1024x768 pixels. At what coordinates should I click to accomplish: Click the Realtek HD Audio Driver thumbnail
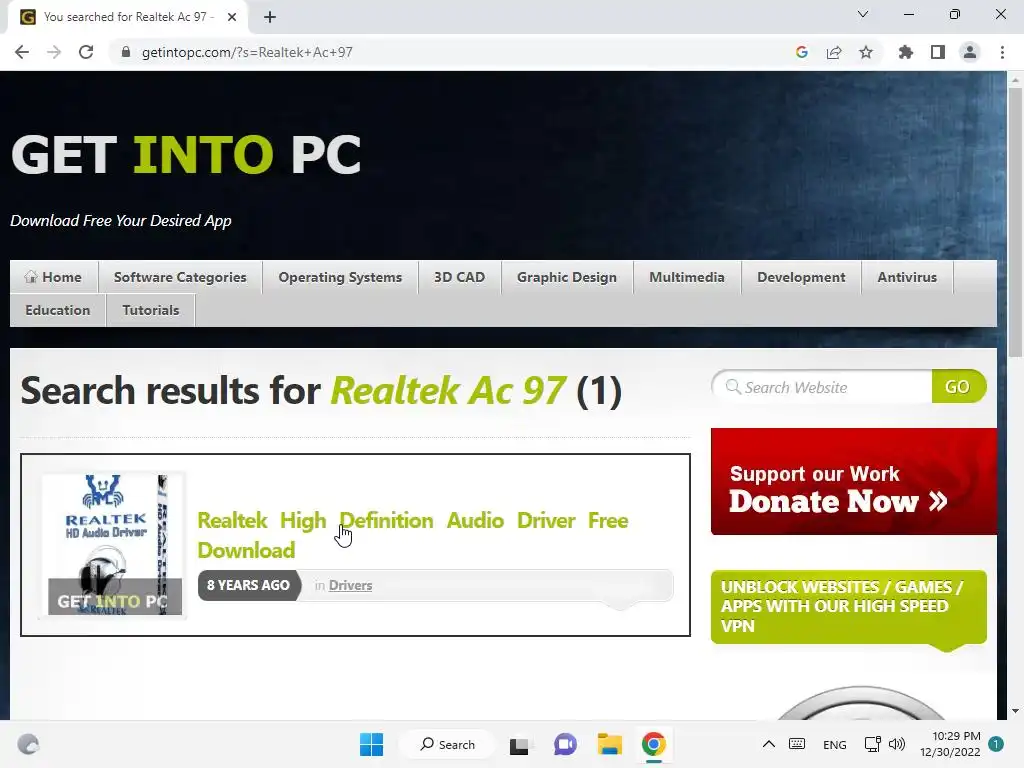113,545
